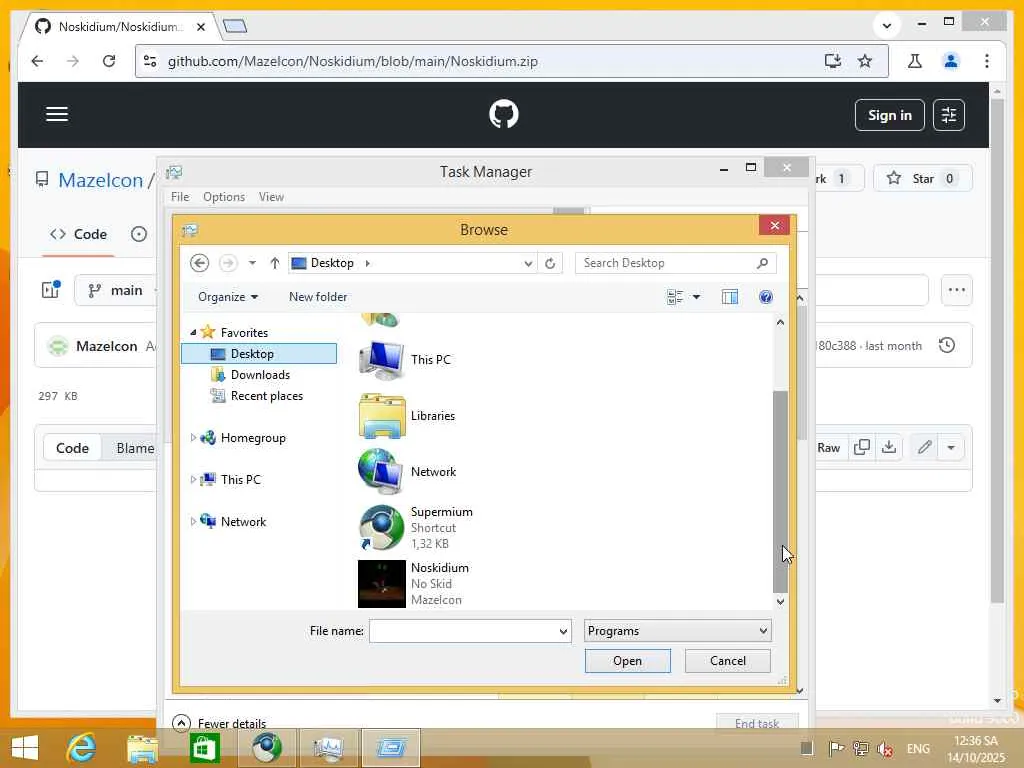1024x768 pixels.
Task: Open the Code tab on GitHub
Action: pos(78,234)
